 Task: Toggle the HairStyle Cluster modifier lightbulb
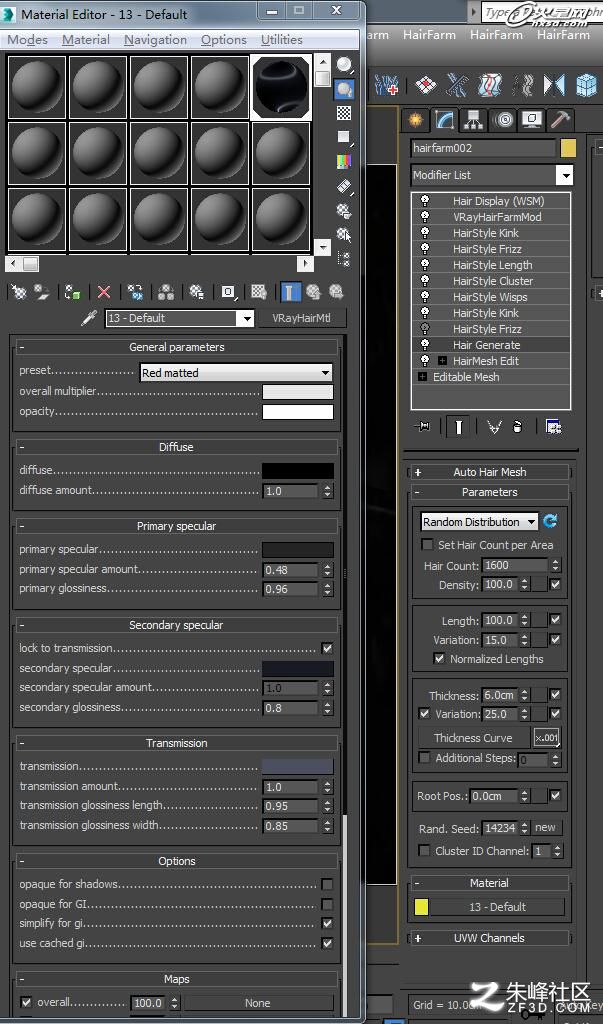(425, 281)
